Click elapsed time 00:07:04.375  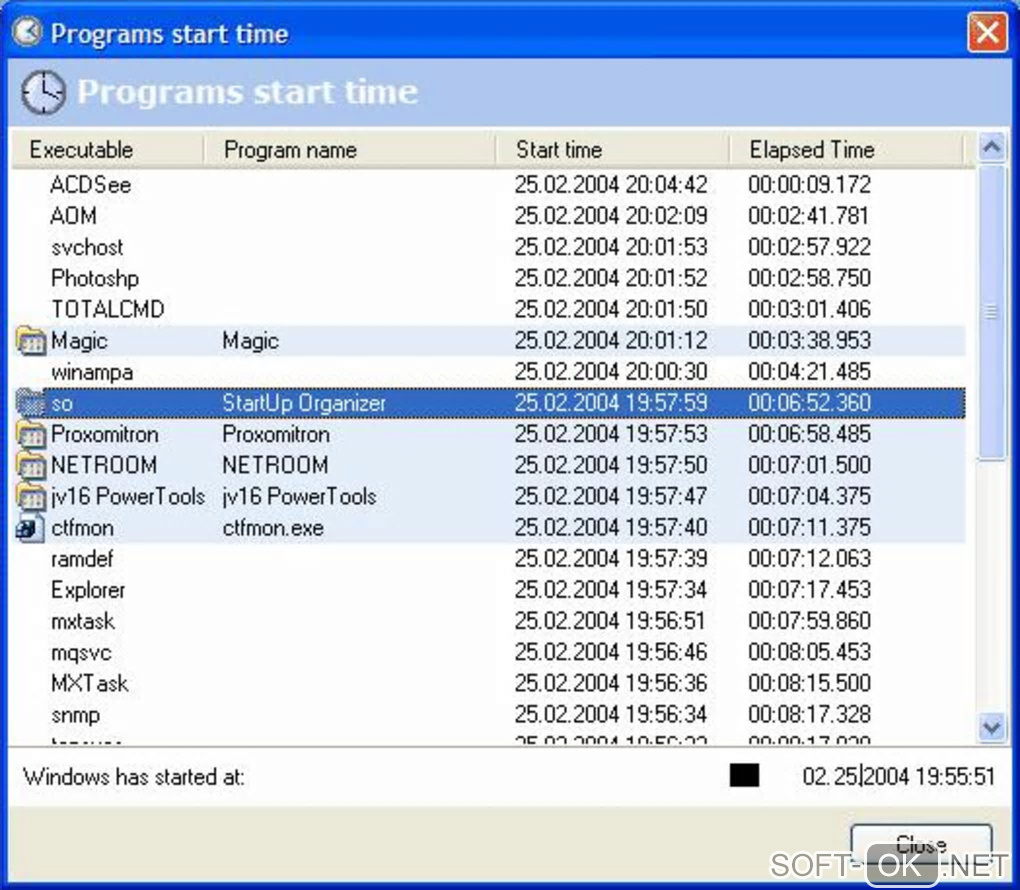click(x=809, y=497)
